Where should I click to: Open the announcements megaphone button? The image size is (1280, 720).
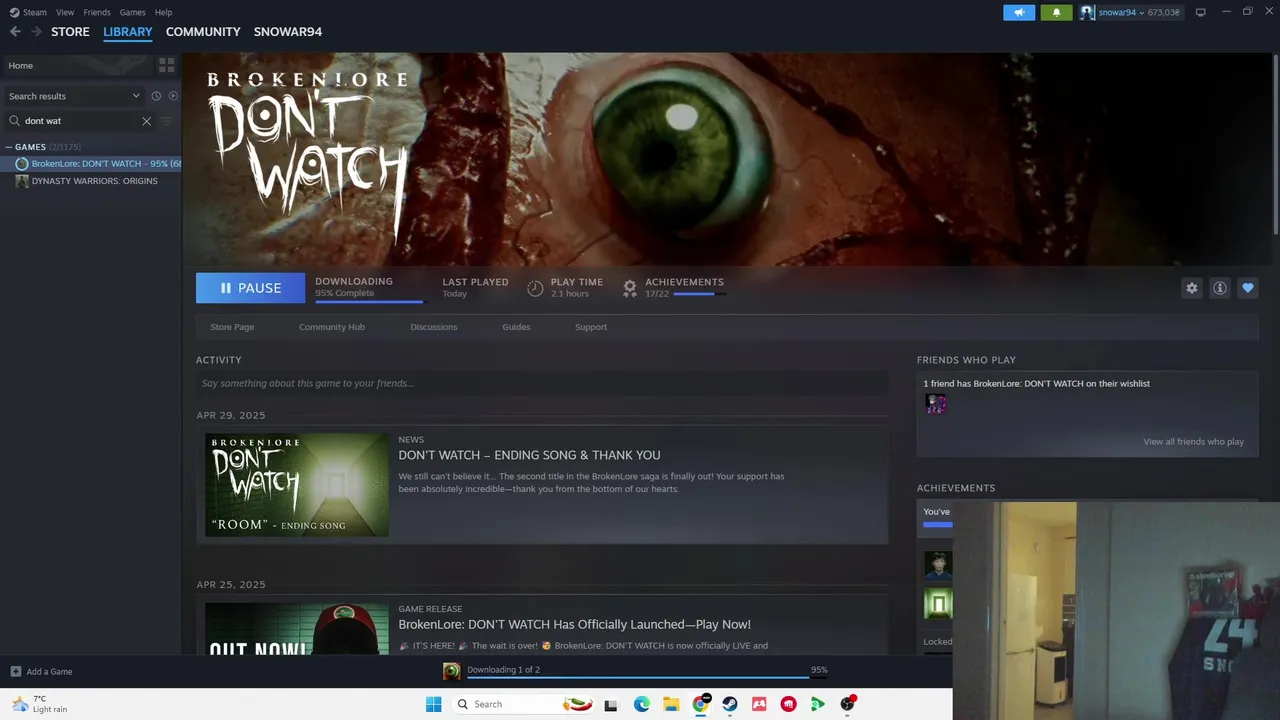1019,12
